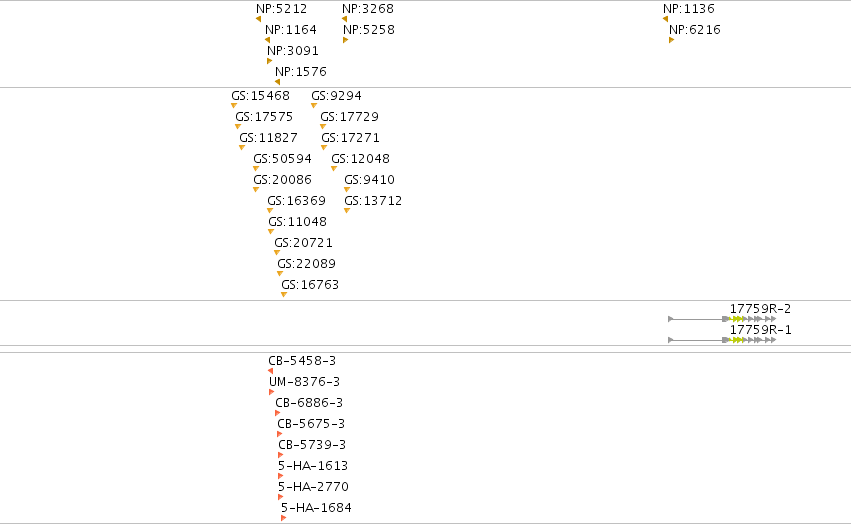Screen dimensions: 851x524
Task: Select the GS:9410 insertion label
Action: (x=370, y=180)
